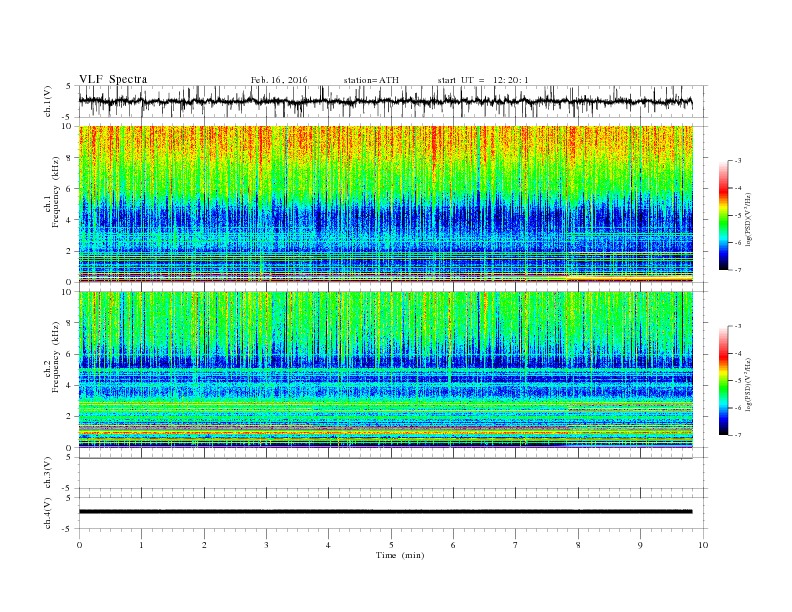The image size is (792, 612).
Task: Select the ch.2 colorbar log(PSD) label
Action: click(x=749, y=384)
